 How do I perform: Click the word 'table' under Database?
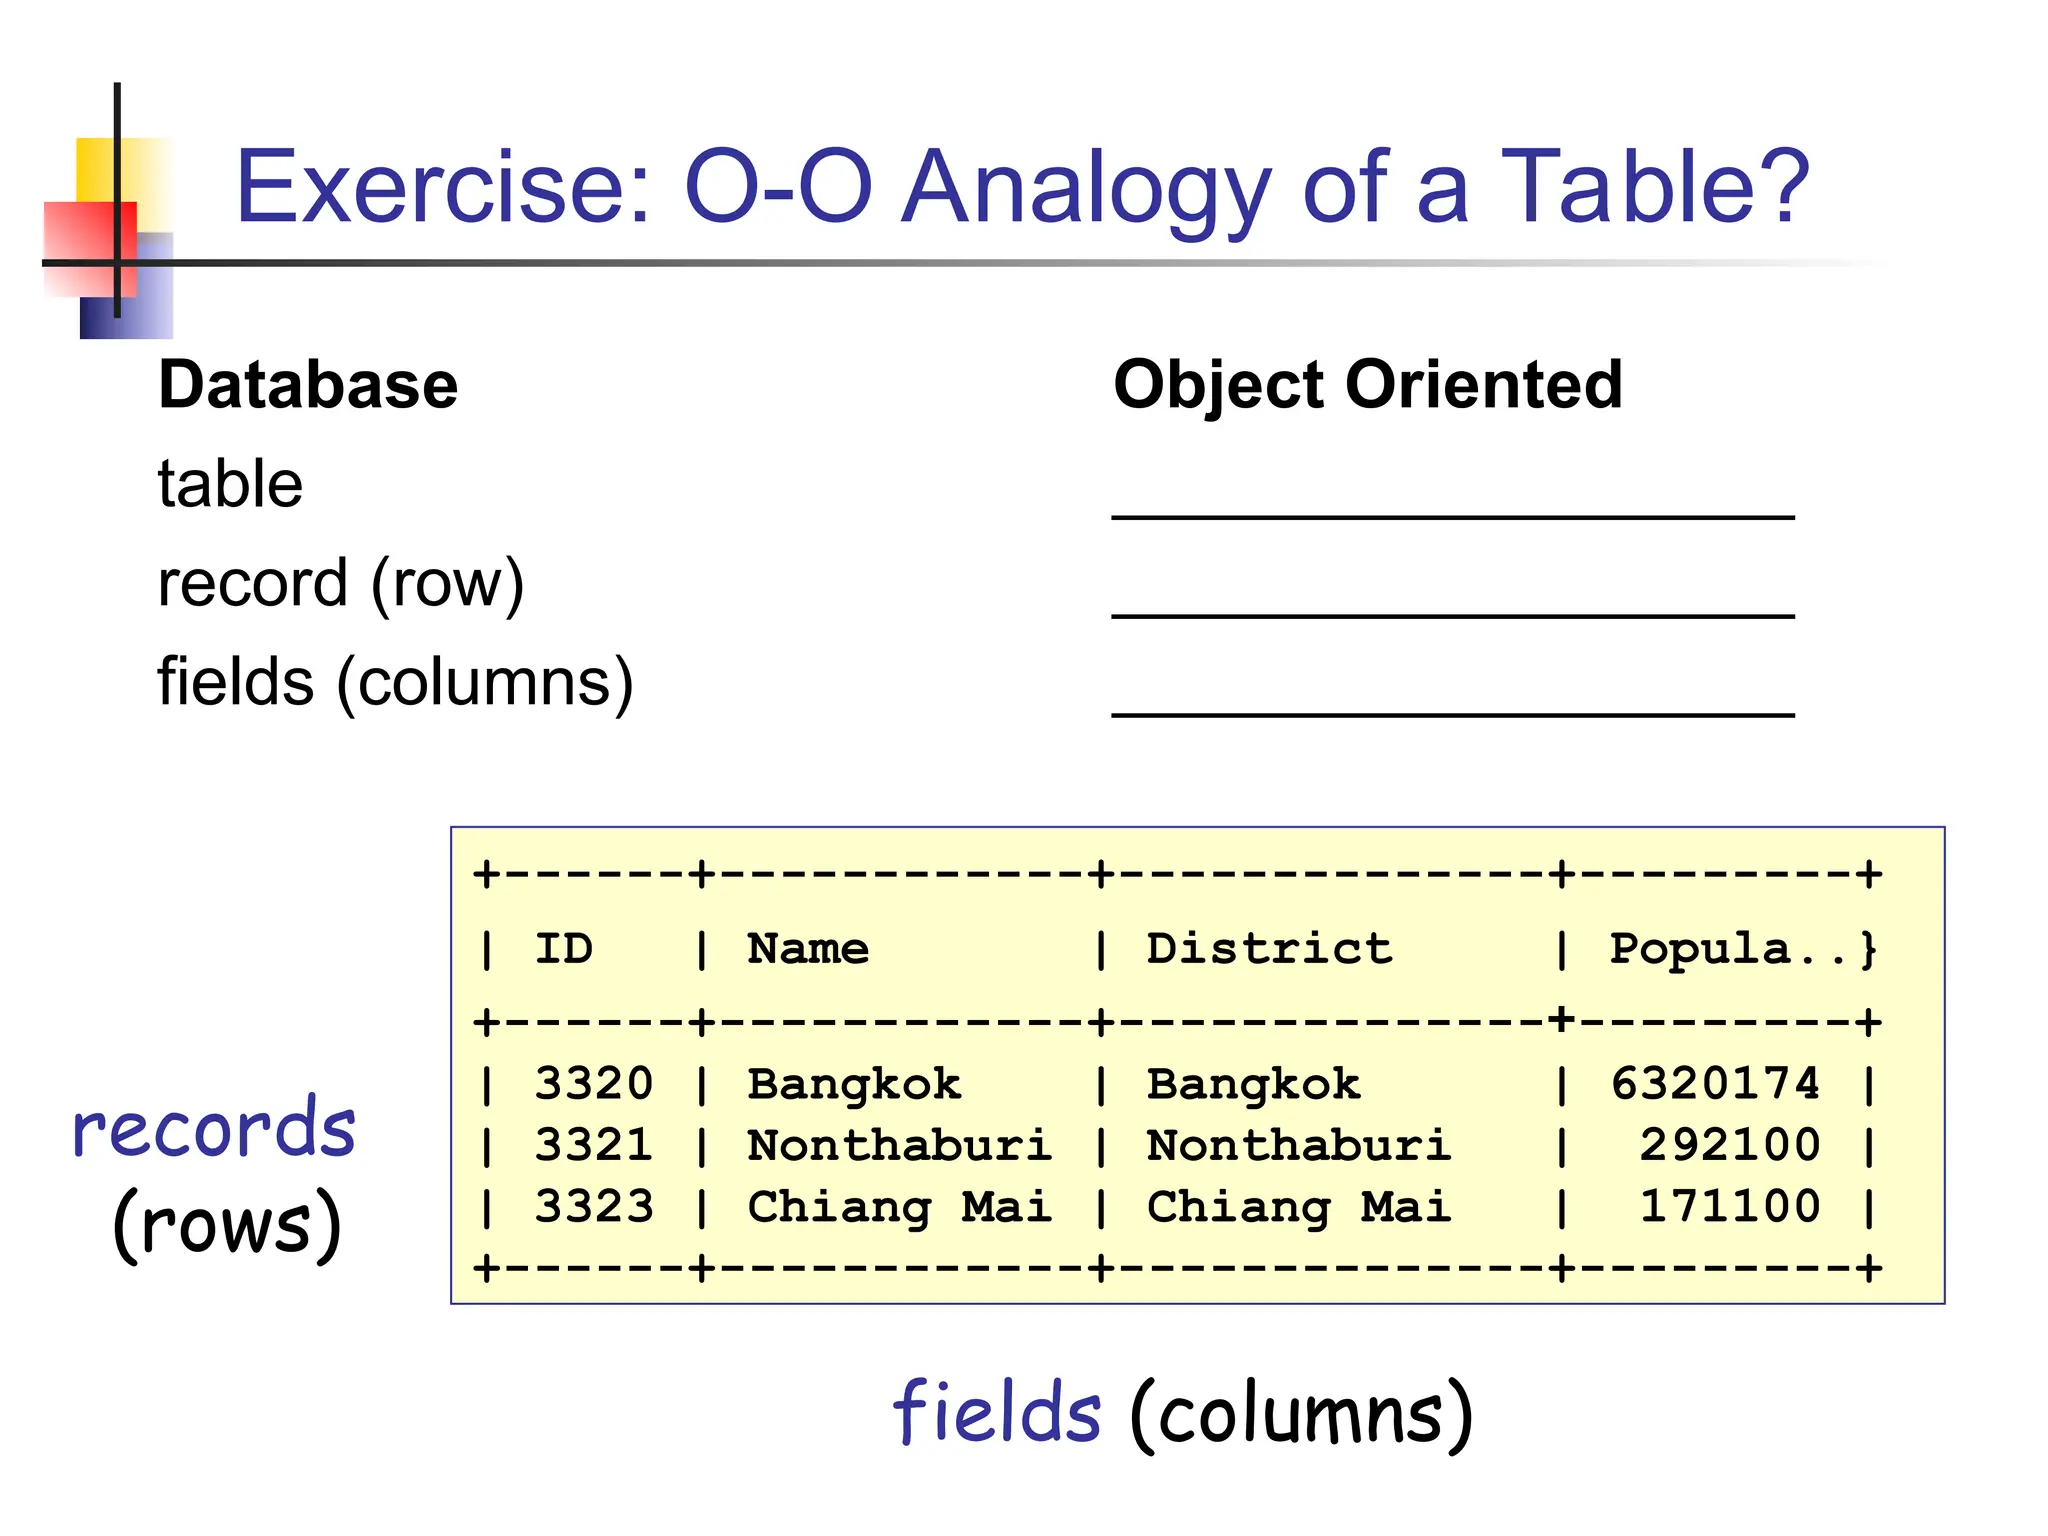(230, 485)
